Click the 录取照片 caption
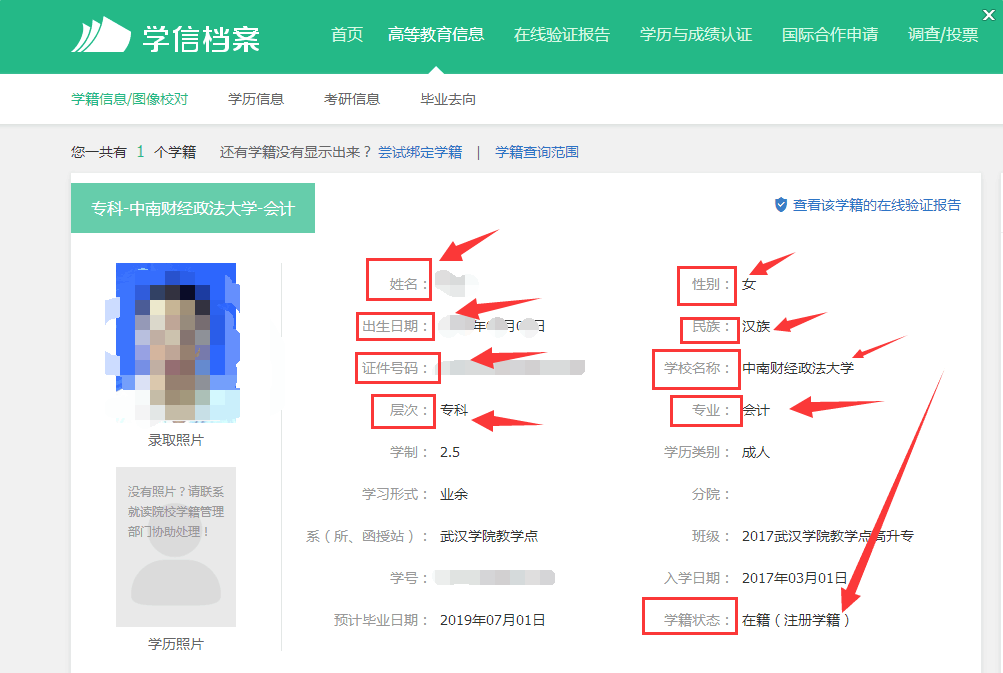This screenshot has height=673, width=1003. click(x=176, y=440)
